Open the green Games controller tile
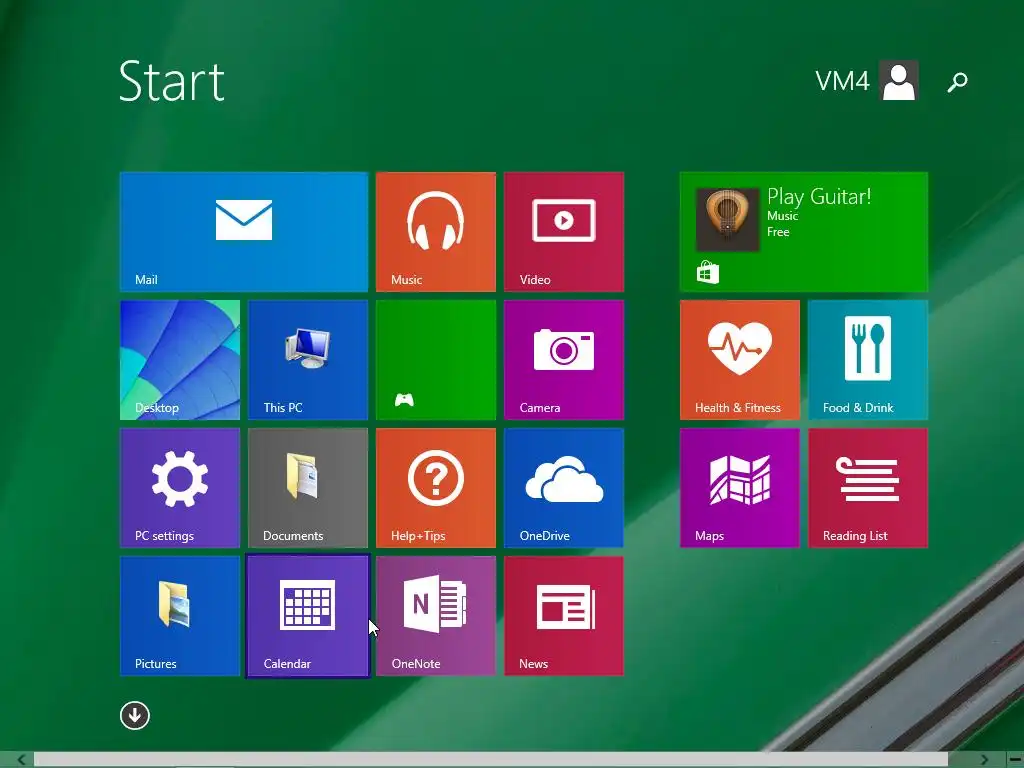1024x768 pixels. (x=436, y=360)
